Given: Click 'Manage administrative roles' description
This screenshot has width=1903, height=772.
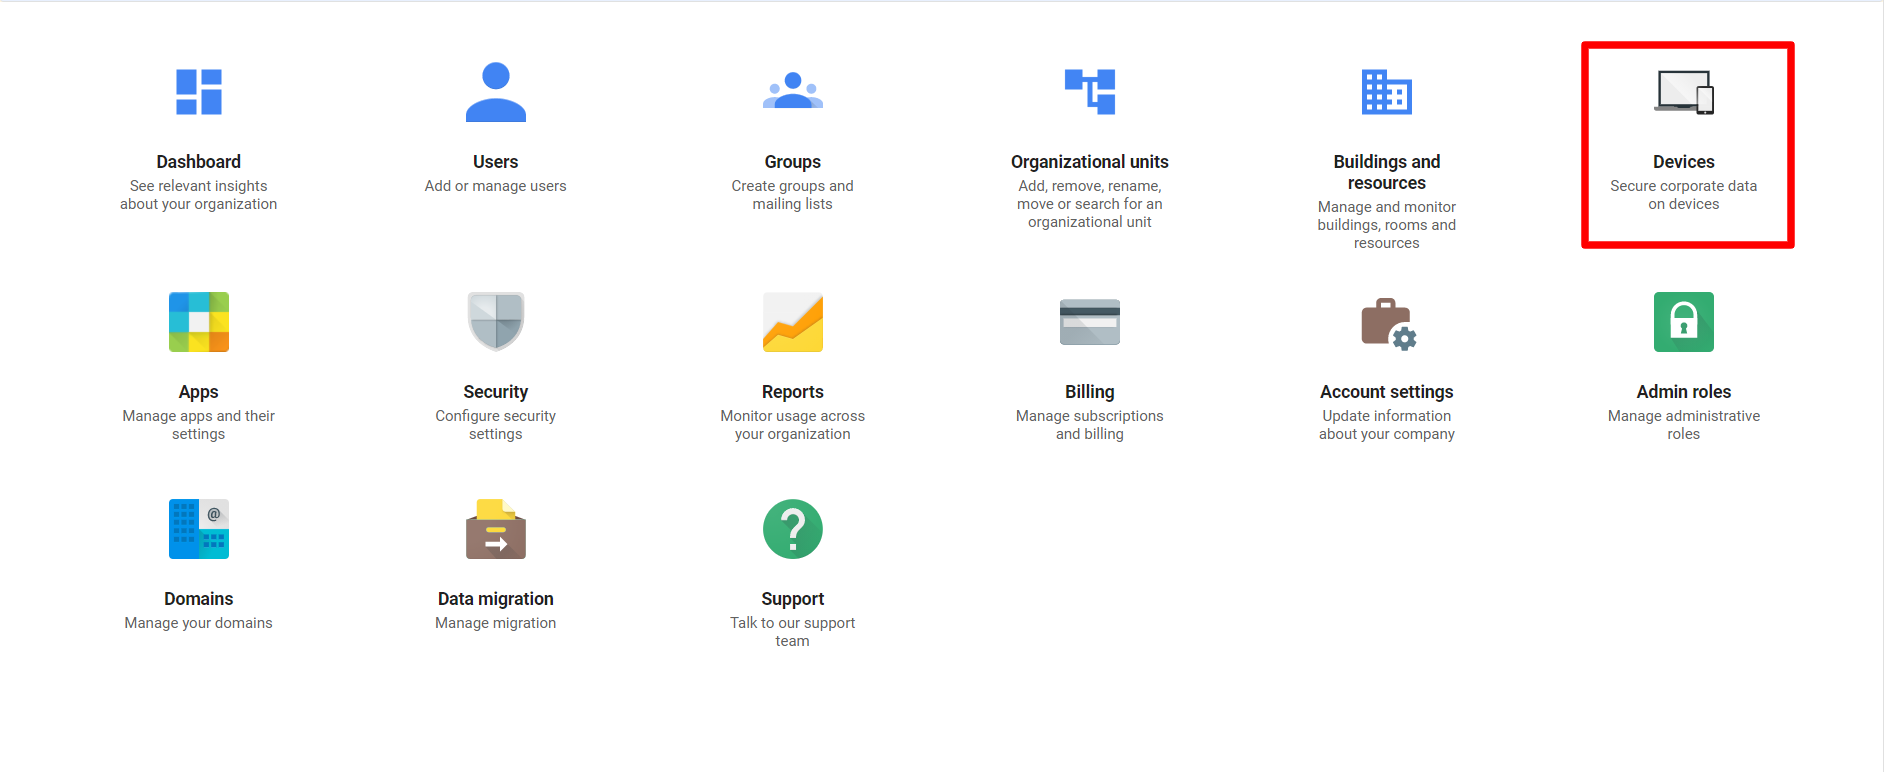Looking at the screenshot, I should [1684, 425].
